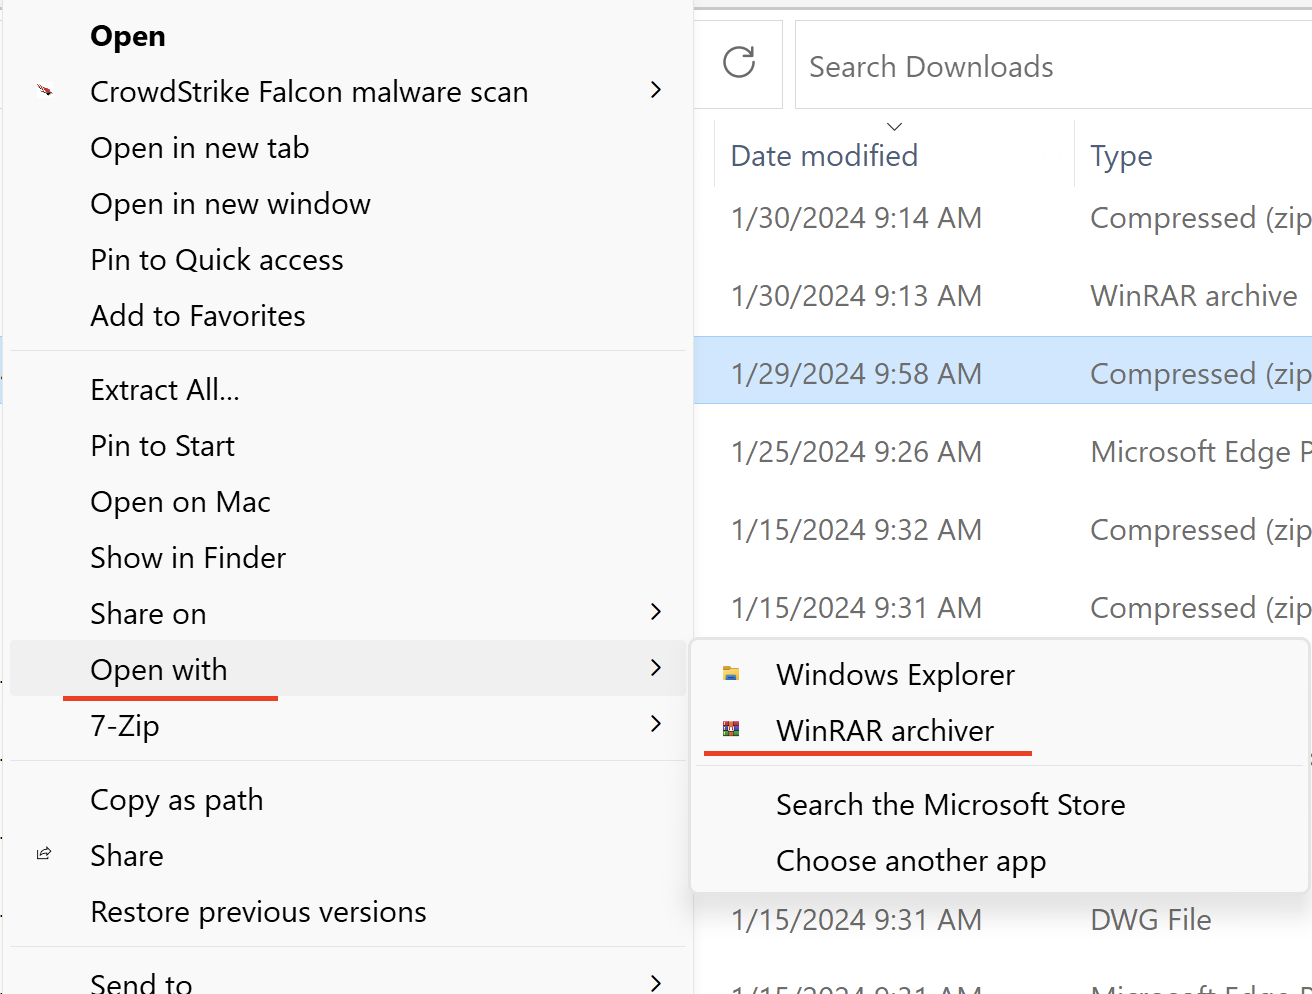1312x994 pixels.
Task: Expand the Share on submenu arrow
Action: (656, 612)
